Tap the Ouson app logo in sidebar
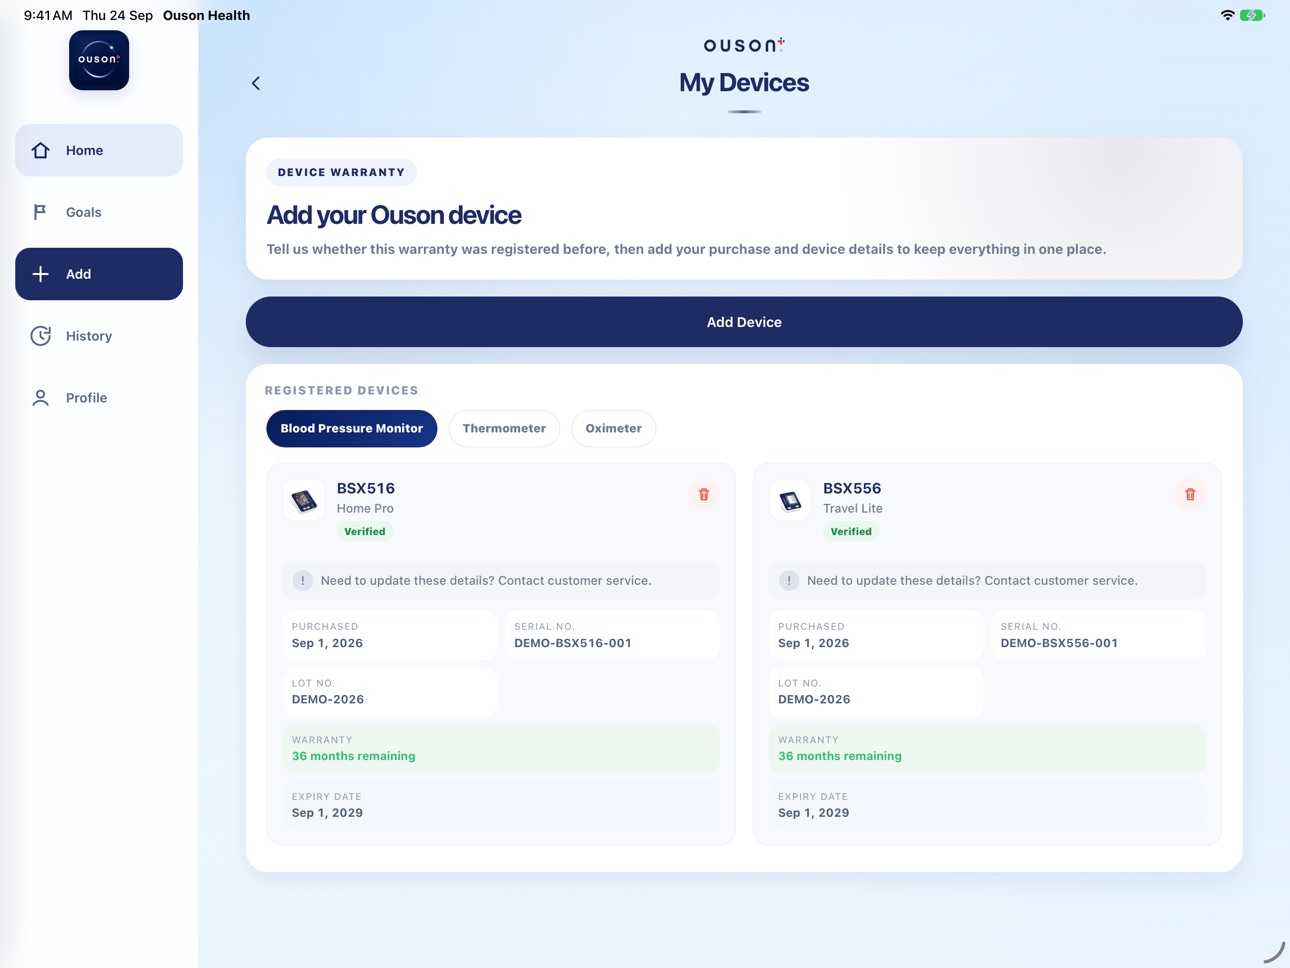This screenshot has height=968, width=1290. (99, 60)
